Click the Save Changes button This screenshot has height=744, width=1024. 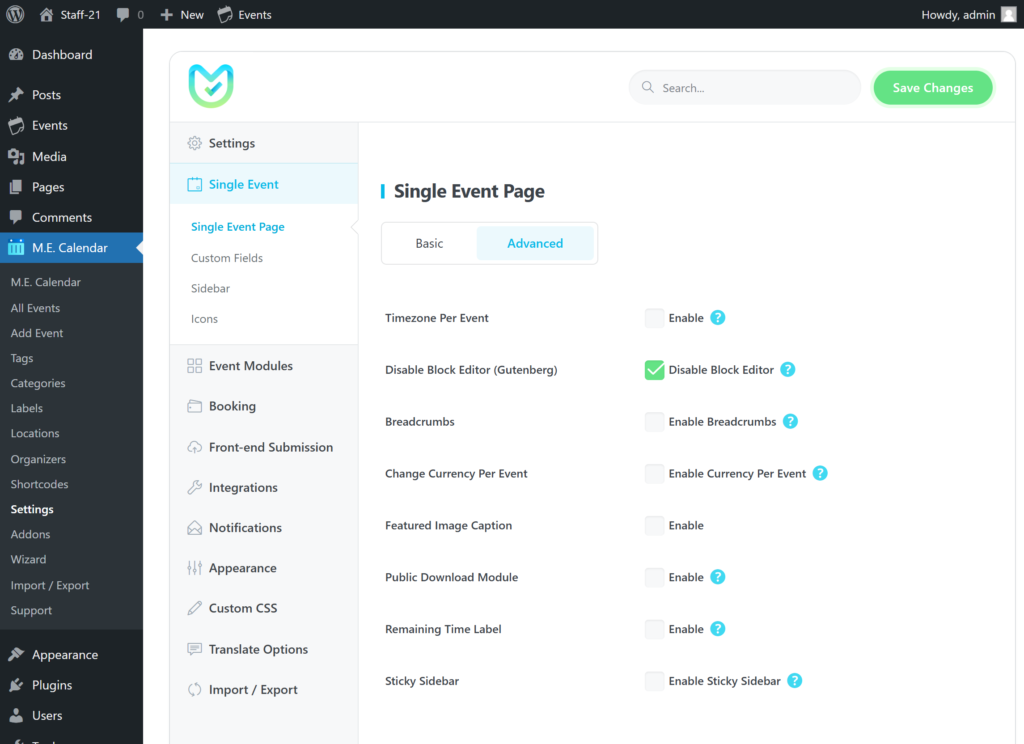coord(932,88)
